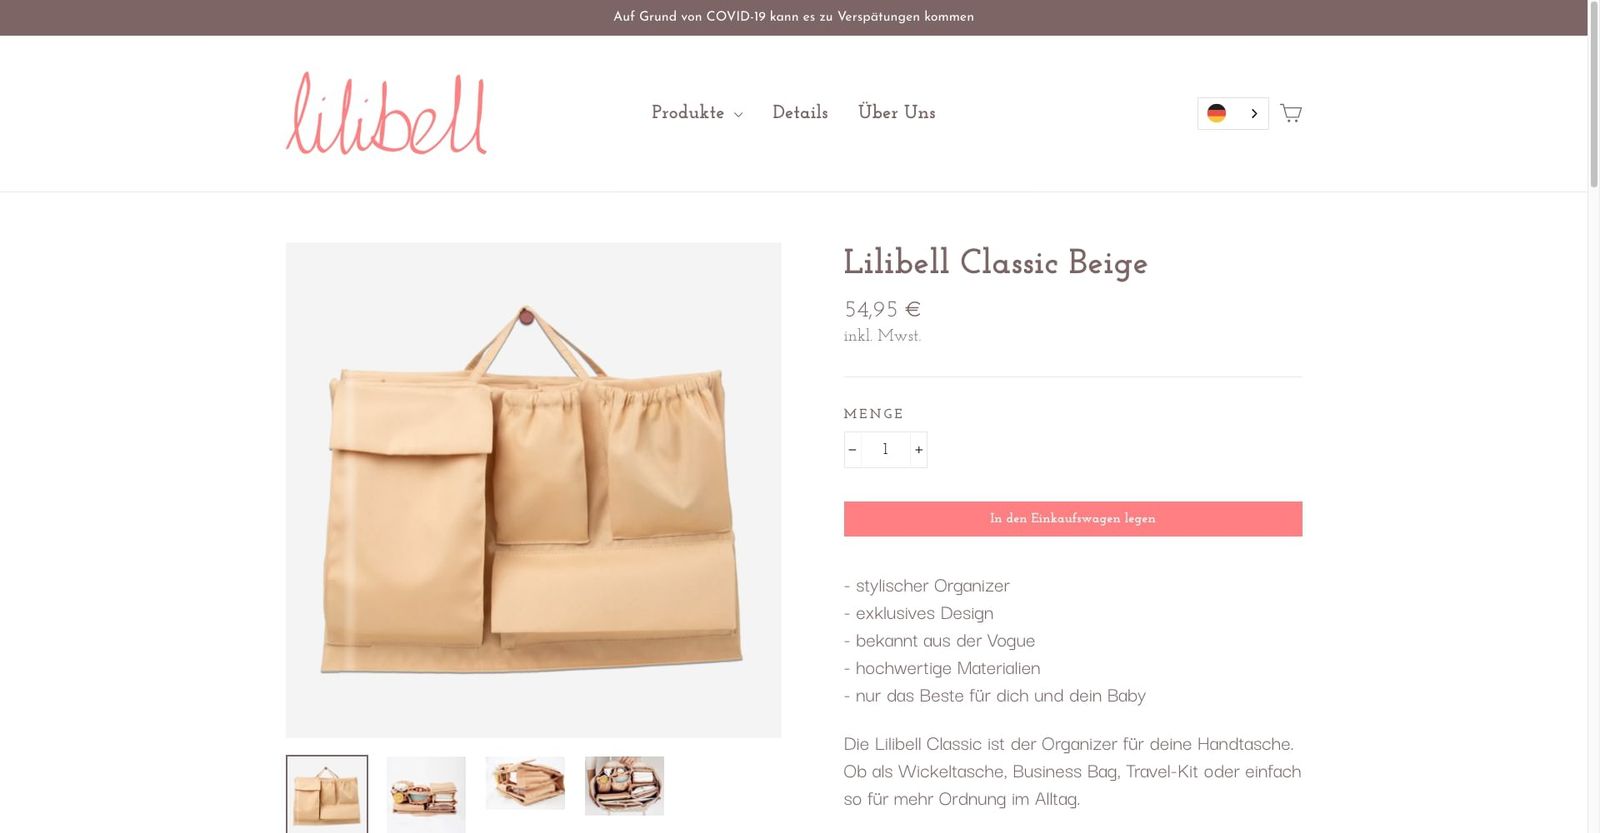
Task: Click the Menge quantity input field
Action: (885, 450)
